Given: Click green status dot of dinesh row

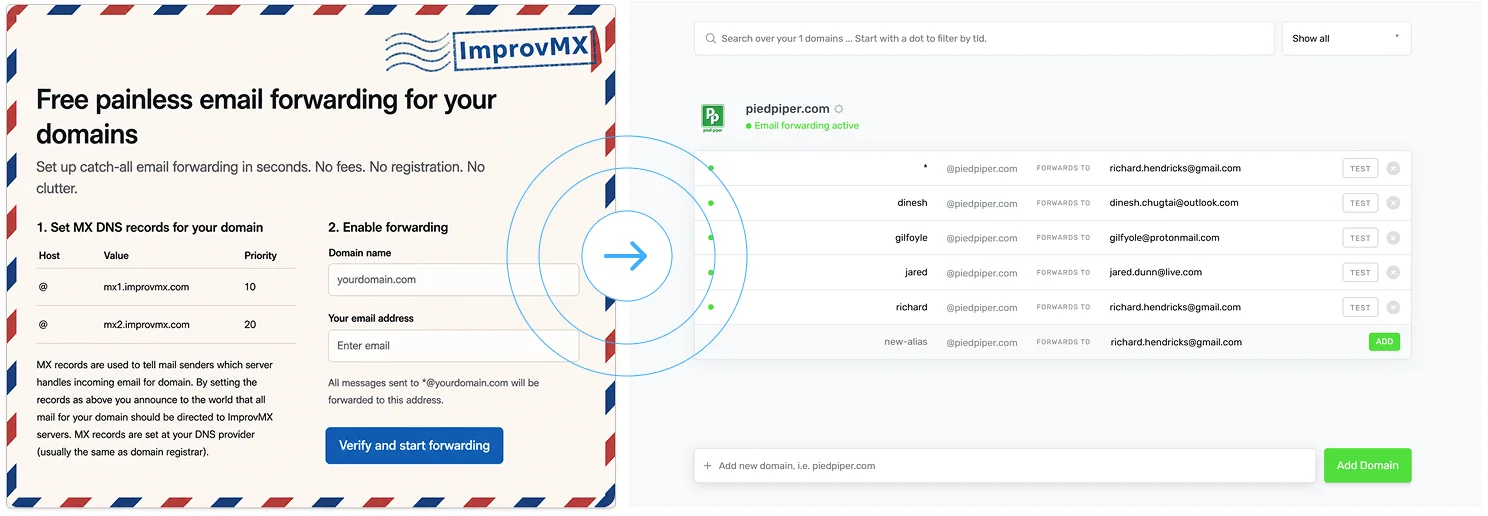Looking at the screenshot, I should 711,203.
